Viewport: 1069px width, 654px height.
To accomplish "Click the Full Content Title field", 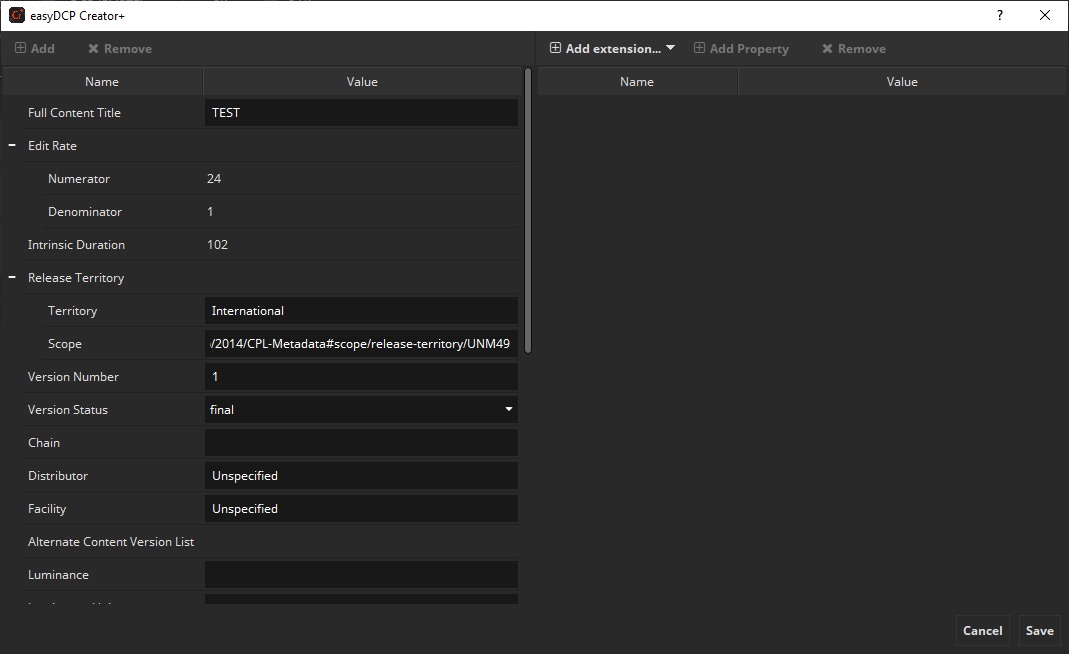I will (x=361, y=113).
